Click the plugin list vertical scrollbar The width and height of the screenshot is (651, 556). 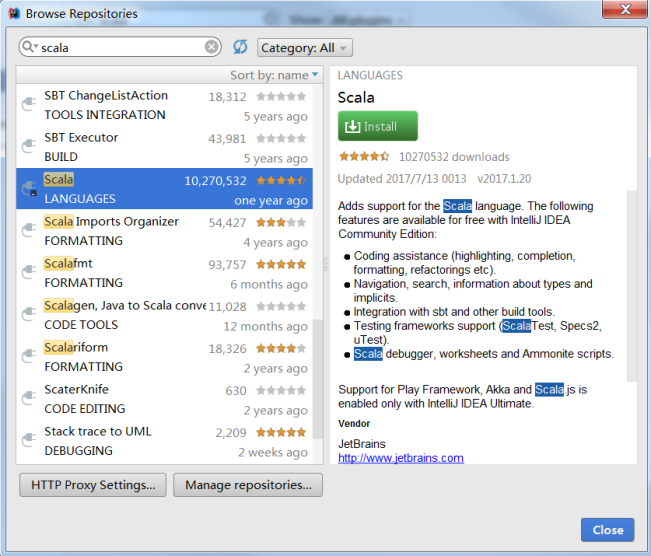318,379
